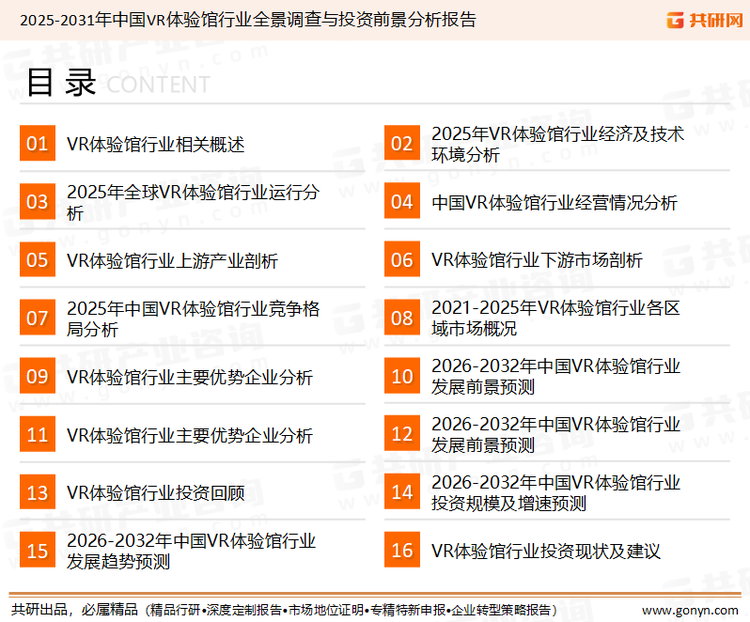Select chapter title 2025年全球VR体验馆行业运行分析

(x=193, y=202)
